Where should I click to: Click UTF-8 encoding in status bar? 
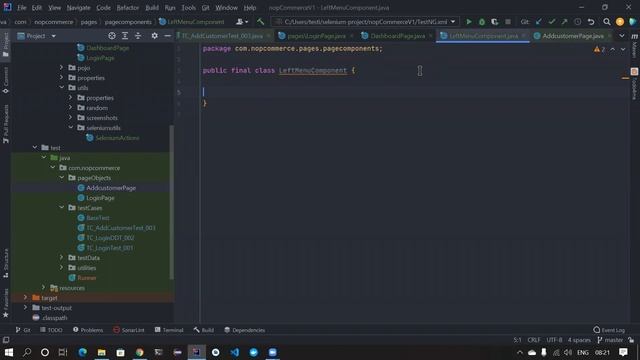coord(554,340)
